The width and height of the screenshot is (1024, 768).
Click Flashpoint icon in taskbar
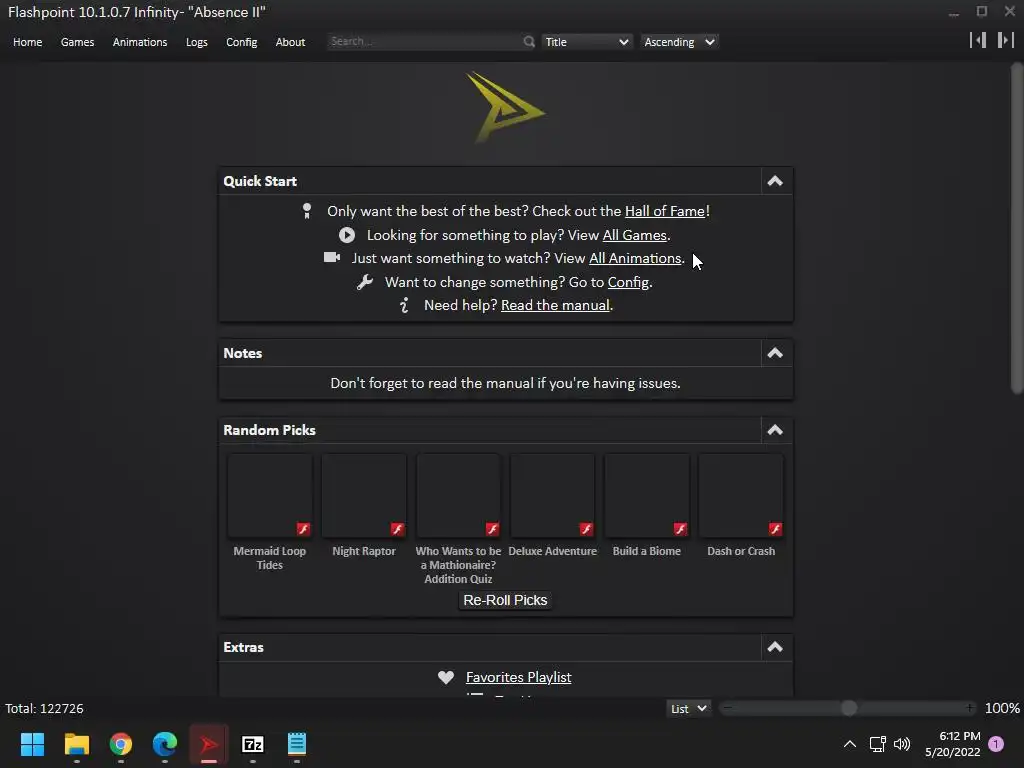click(209, 744)
